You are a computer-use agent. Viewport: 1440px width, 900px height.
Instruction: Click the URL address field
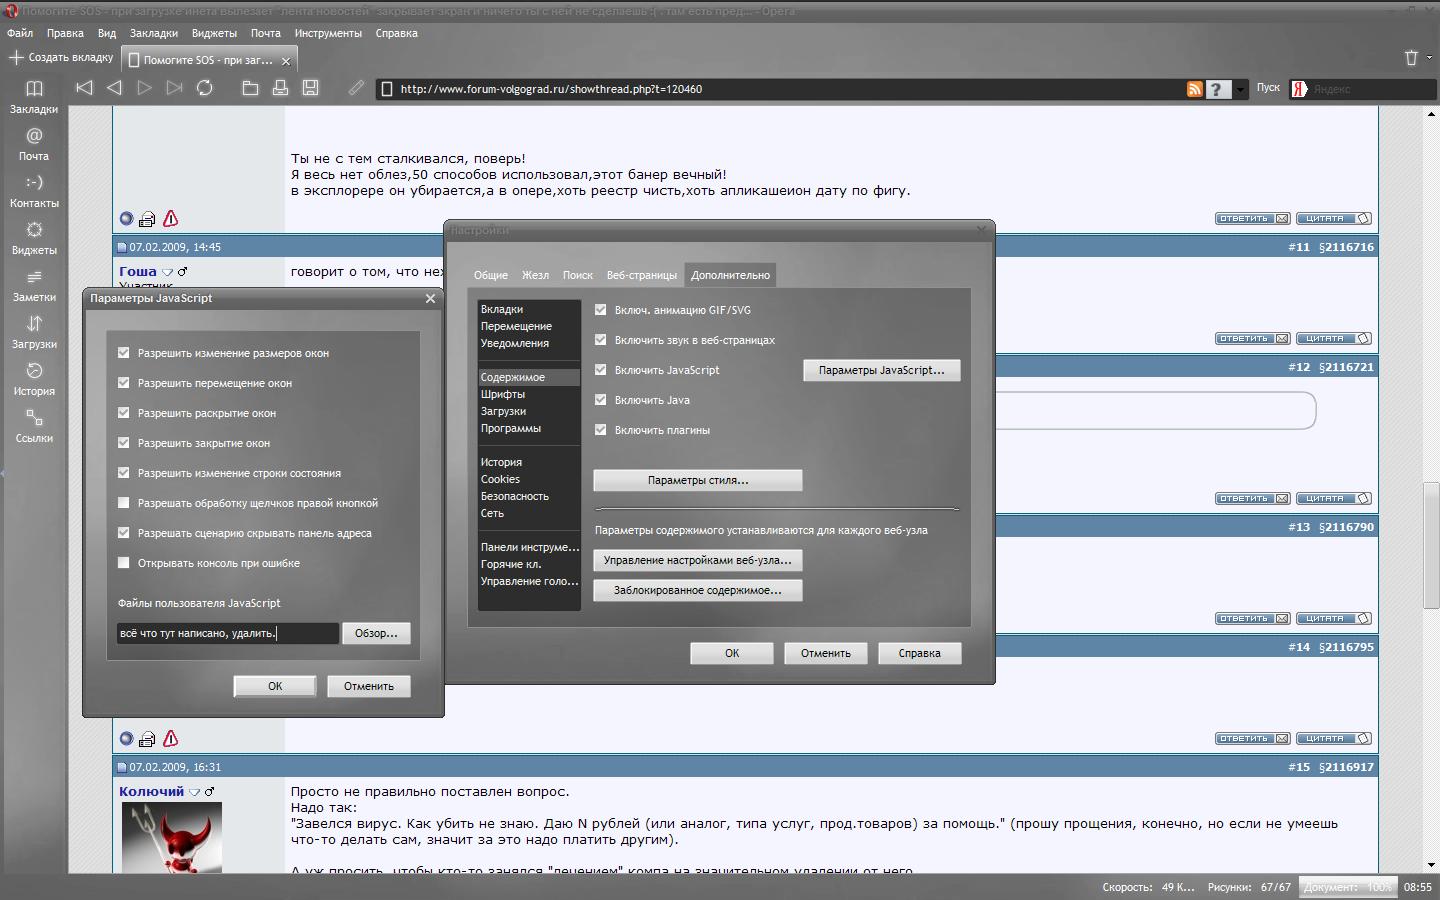(785, 89)
